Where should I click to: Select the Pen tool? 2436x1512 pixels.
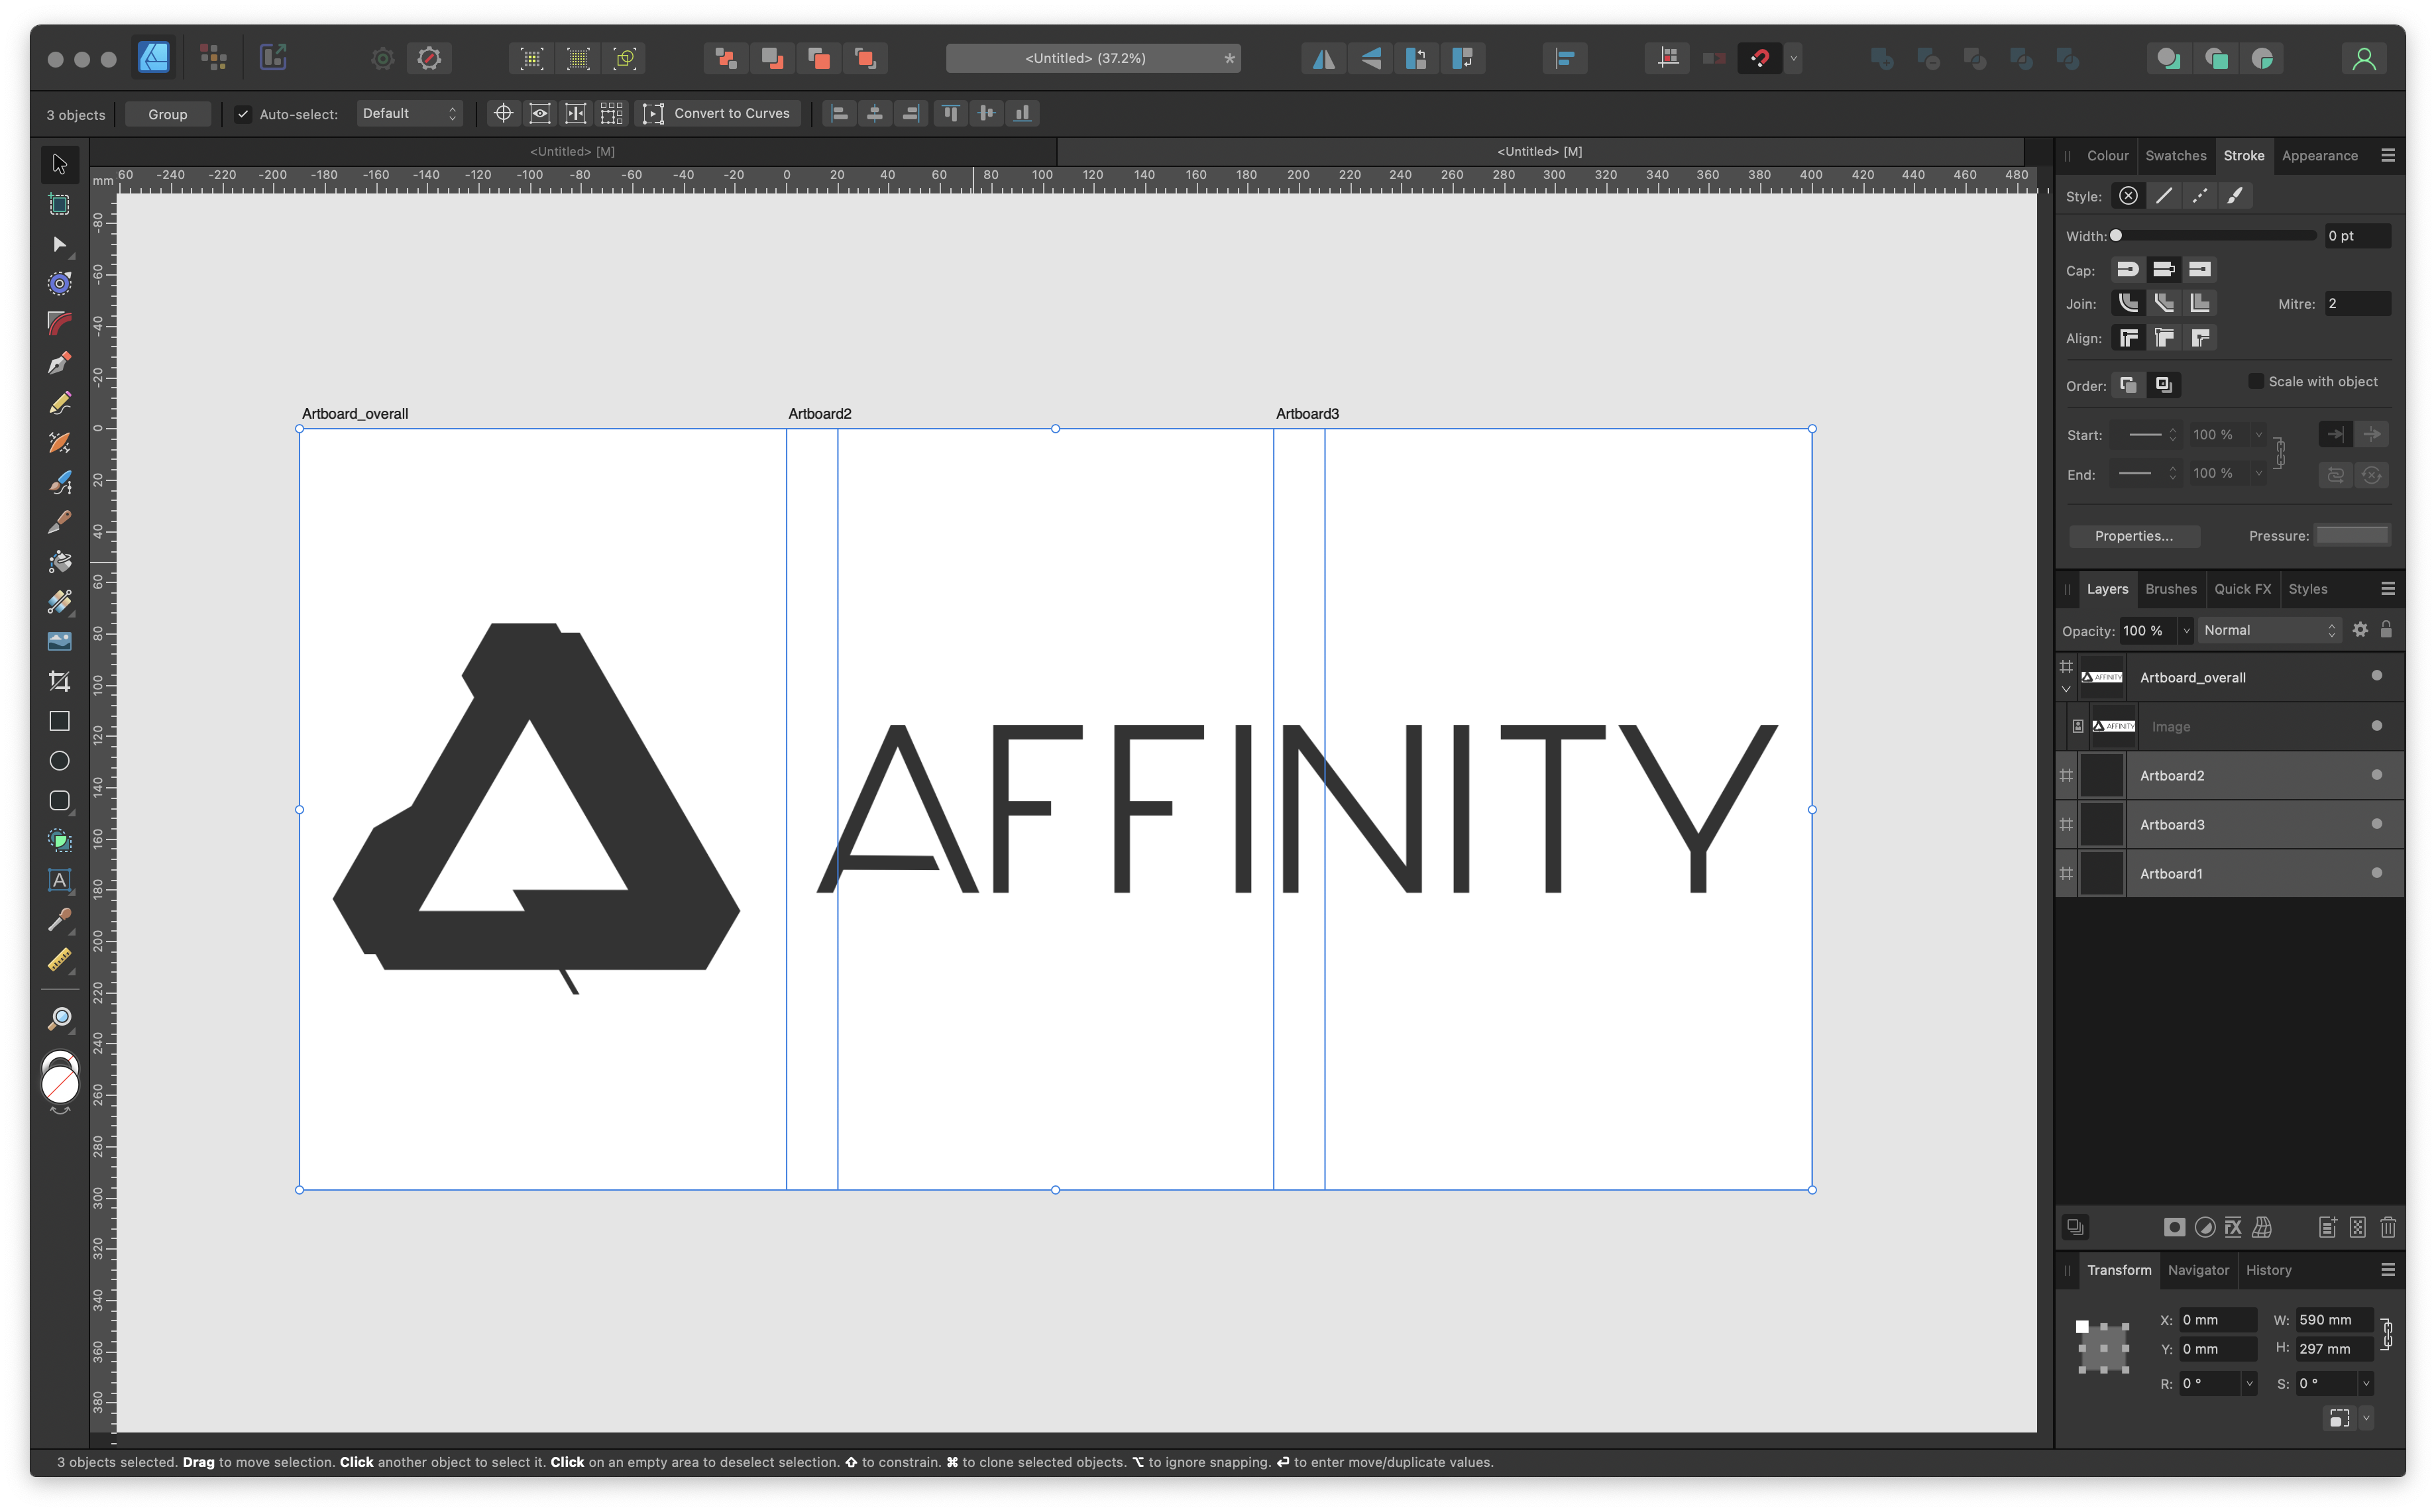coord(60,363)
